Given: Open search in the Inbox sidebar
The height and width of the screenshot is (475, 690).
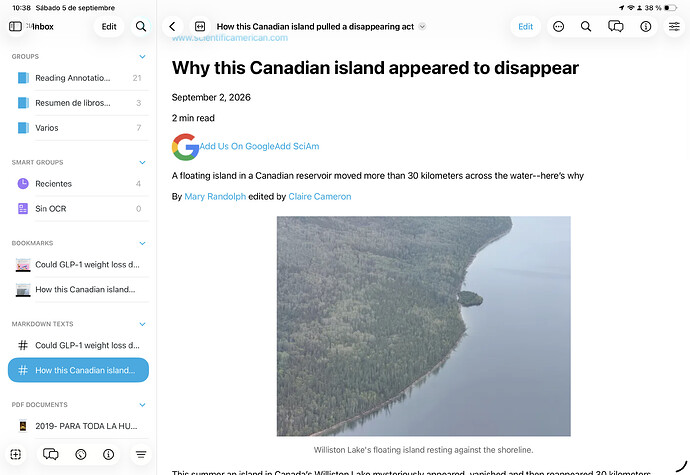Looking at the screenshot, I should pyautogui.click(x=141, y=26).
